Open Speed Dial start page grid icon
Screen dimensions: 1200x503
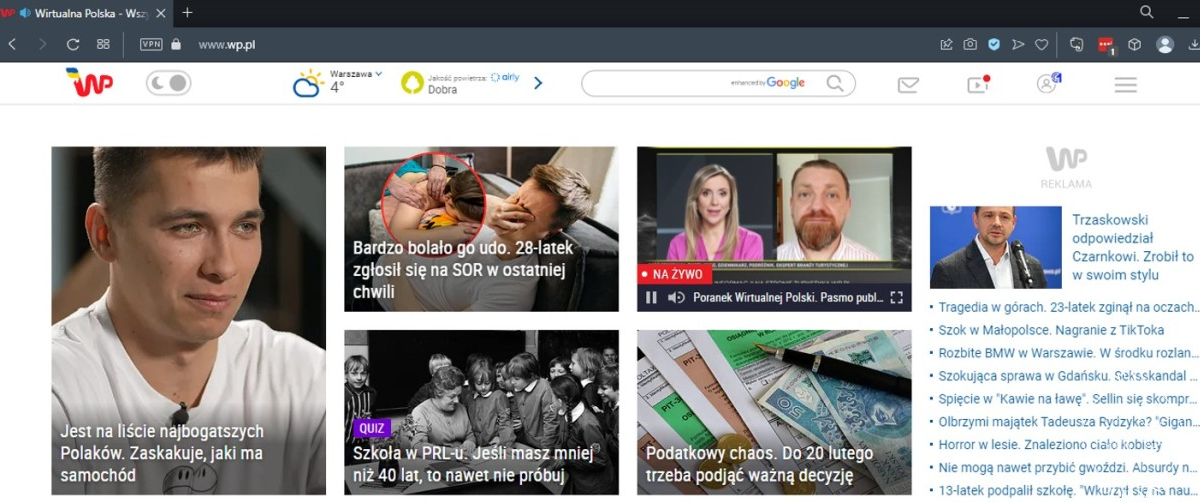pyautogui.click(x=103, y=44)
